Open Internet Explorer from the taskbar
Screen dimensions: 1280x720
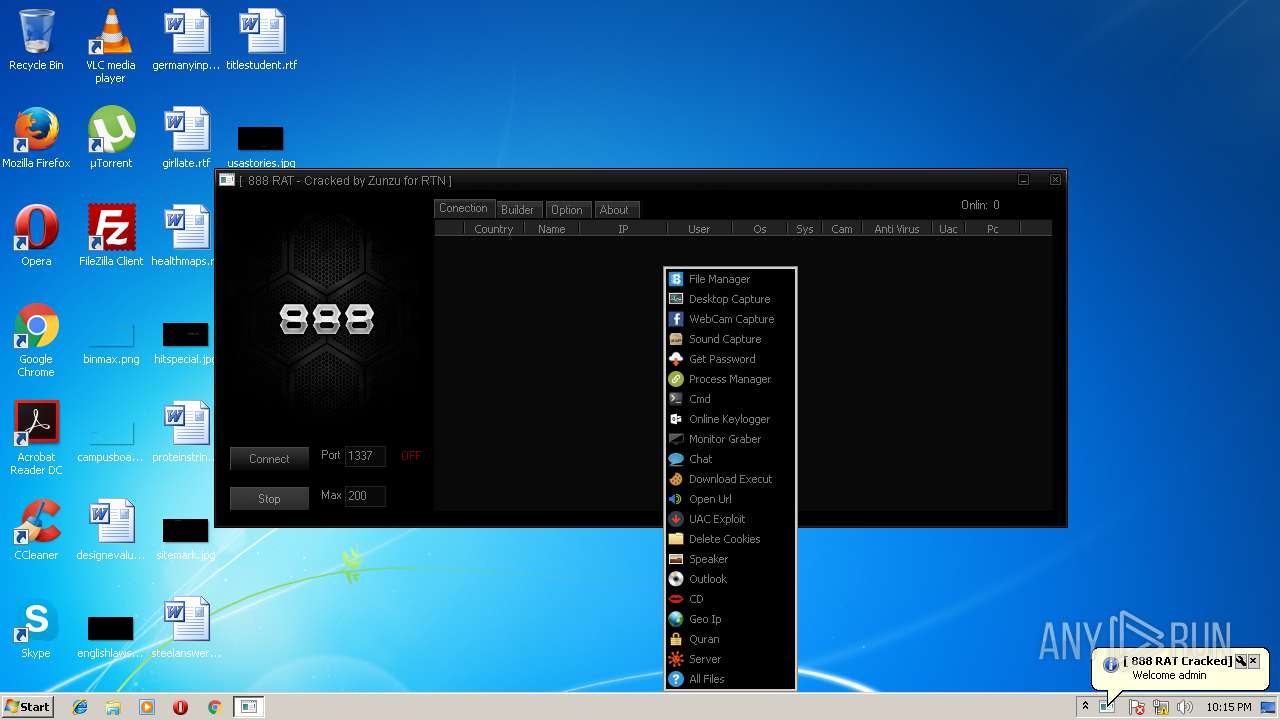[x=80, y=707]
